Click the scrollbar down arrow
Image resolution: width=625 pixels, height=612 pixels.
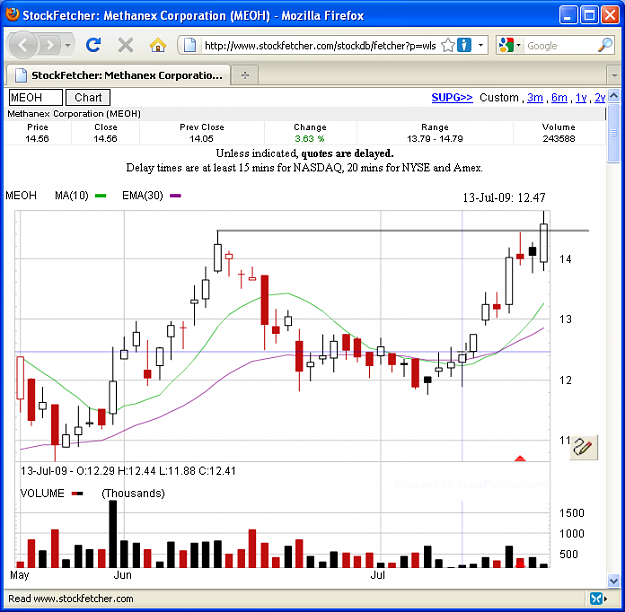[614, 581]
